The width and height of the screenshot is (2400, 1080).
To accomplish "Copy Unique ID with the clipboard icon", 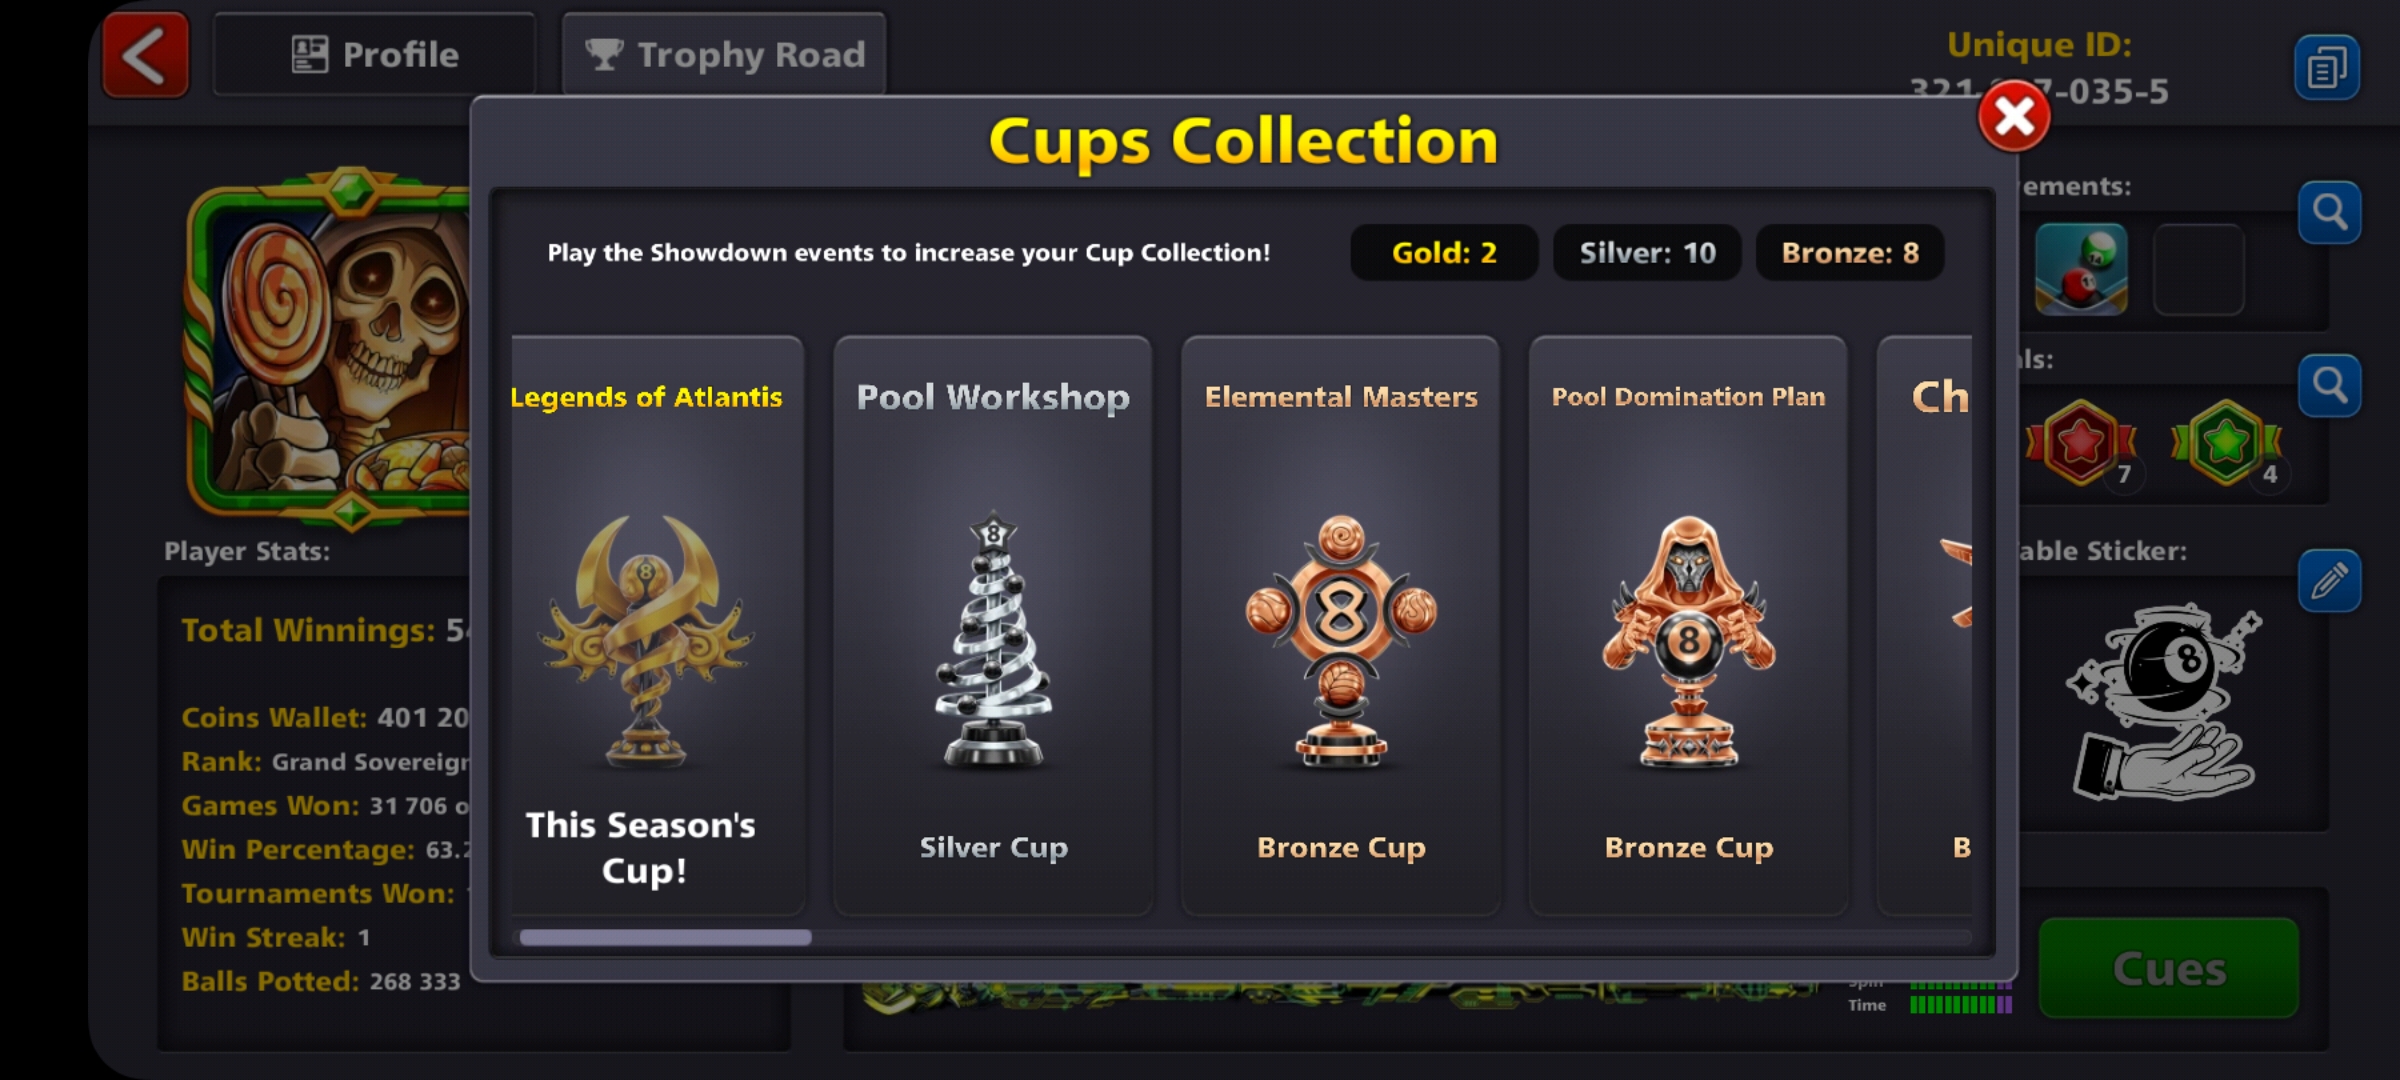I will (x=2327, y=68).
